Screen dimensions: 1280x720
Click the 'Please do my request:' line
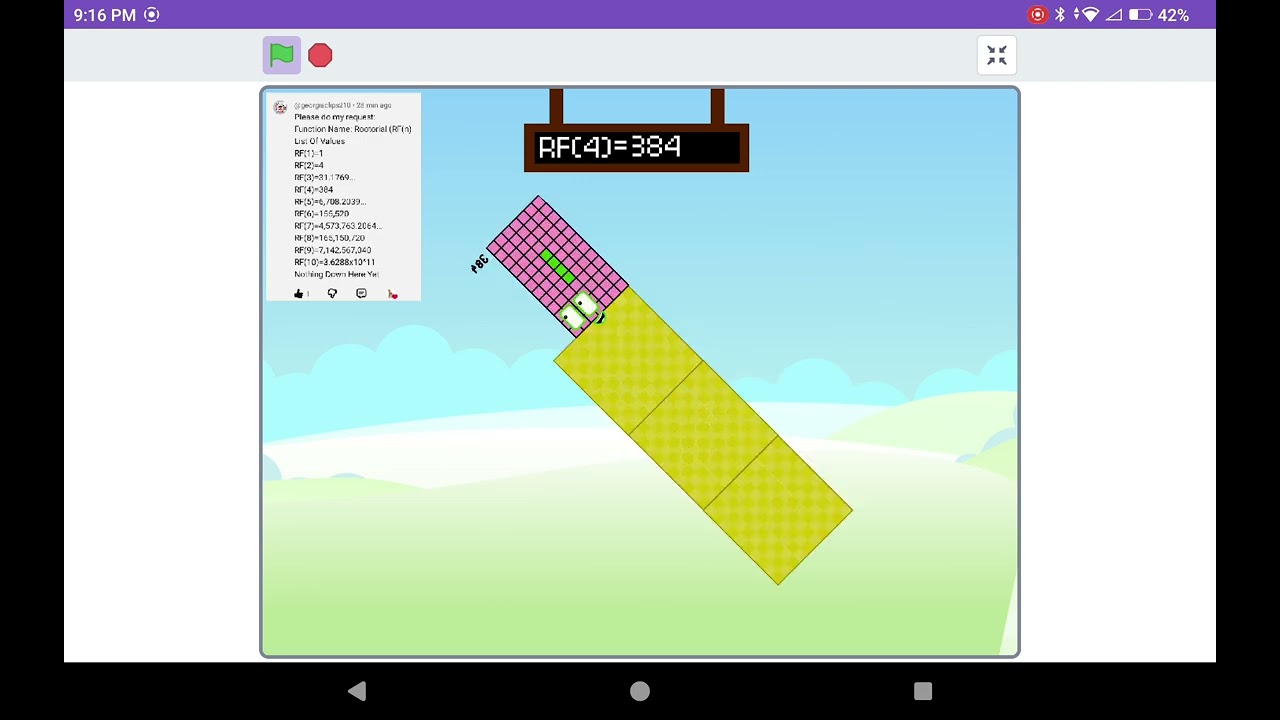point(334,117)
